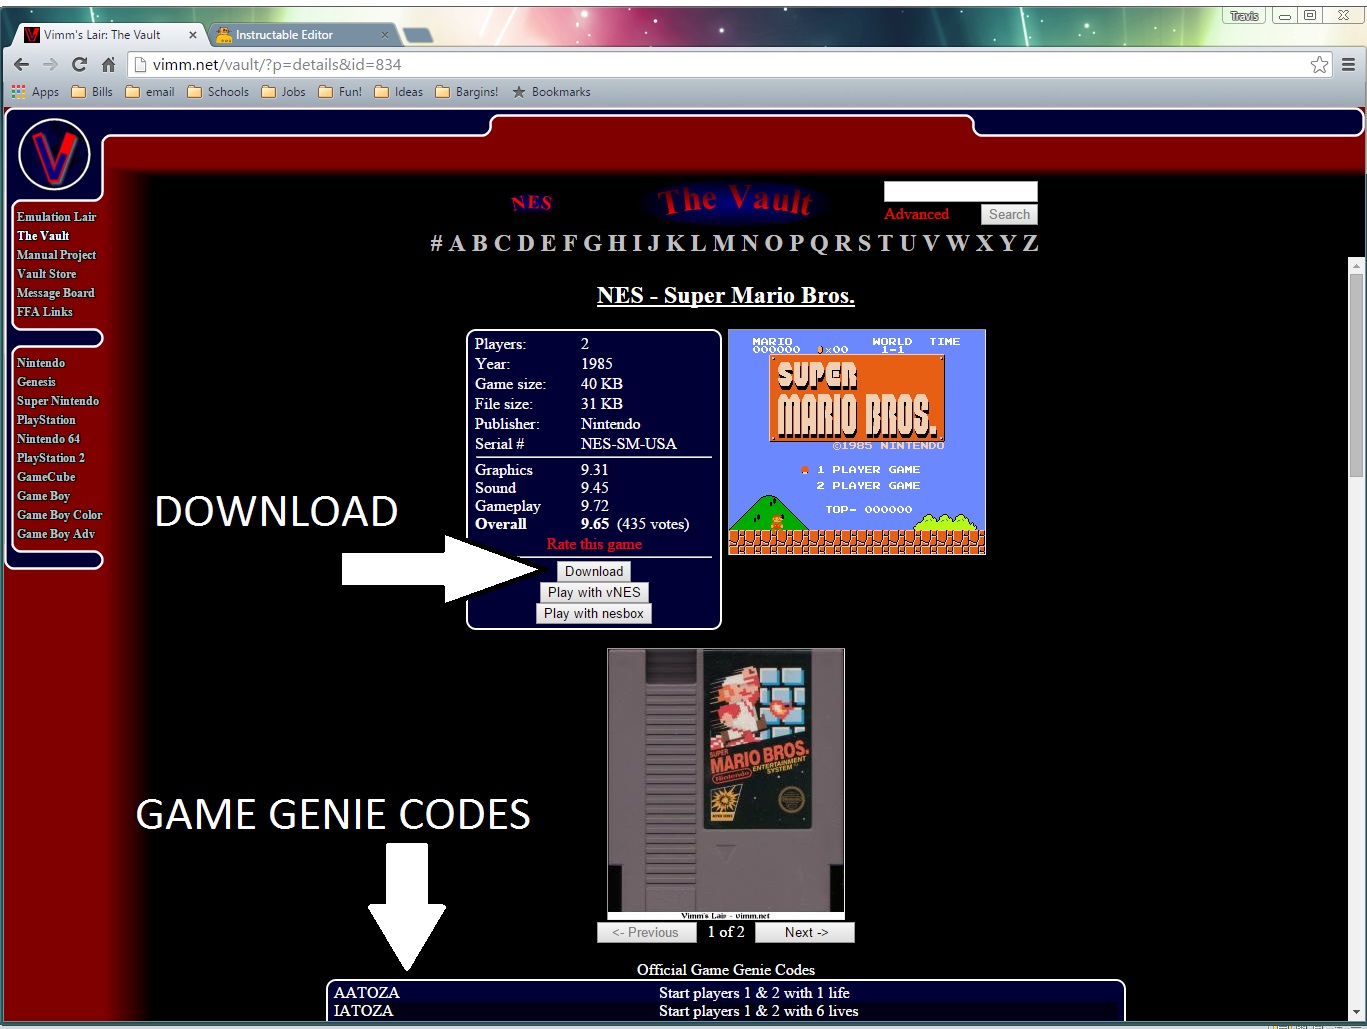The width and height of the screenshot is (1367, 1029).
Task: Go back with the browser arrow
Action: [x=21, y=64]
